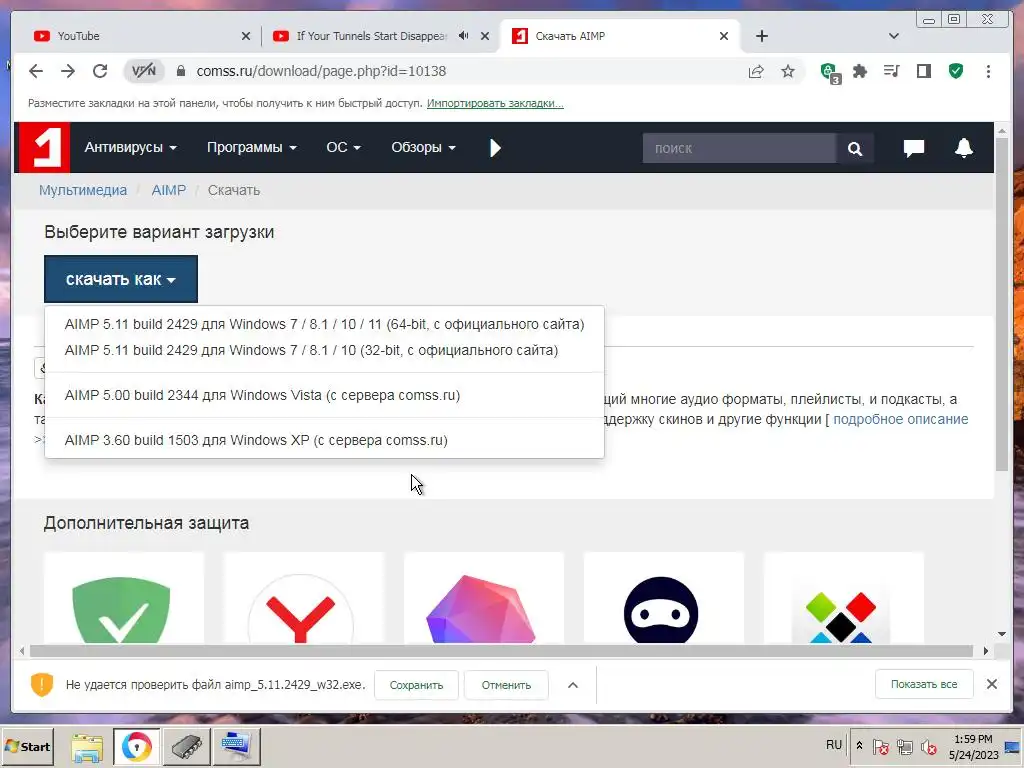Open the Мультимедиа breadcrumb link
This screenshot has width=1024, height=768.
(x=83, y=190)
